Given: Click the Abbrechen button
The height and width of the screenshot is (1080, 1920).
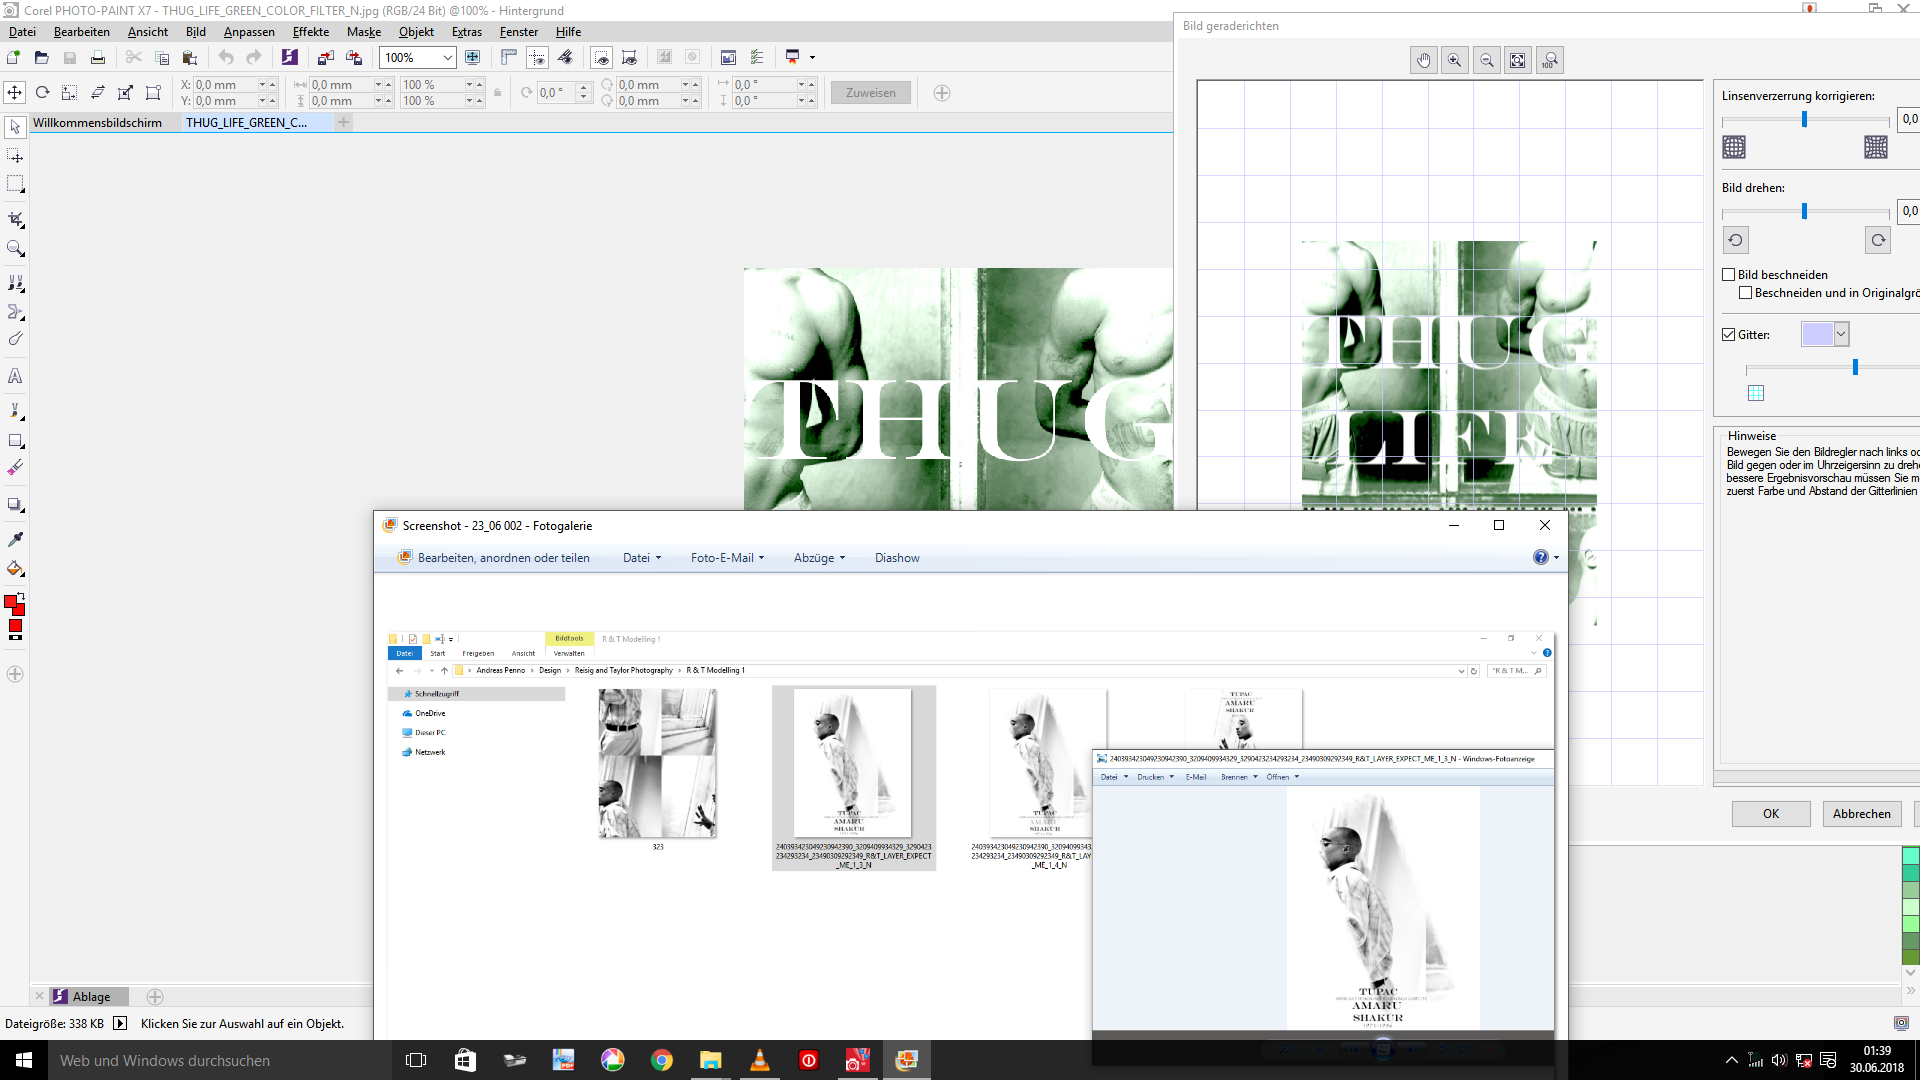Looking at the screenshot, I should [x=1861, y=814].
